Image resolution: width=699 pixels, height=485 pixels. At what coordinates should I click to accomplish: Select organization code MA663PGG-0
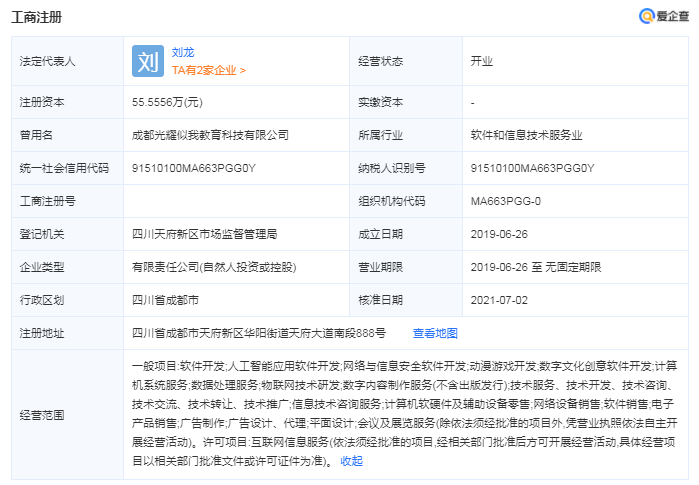click(x=506, y=201)
